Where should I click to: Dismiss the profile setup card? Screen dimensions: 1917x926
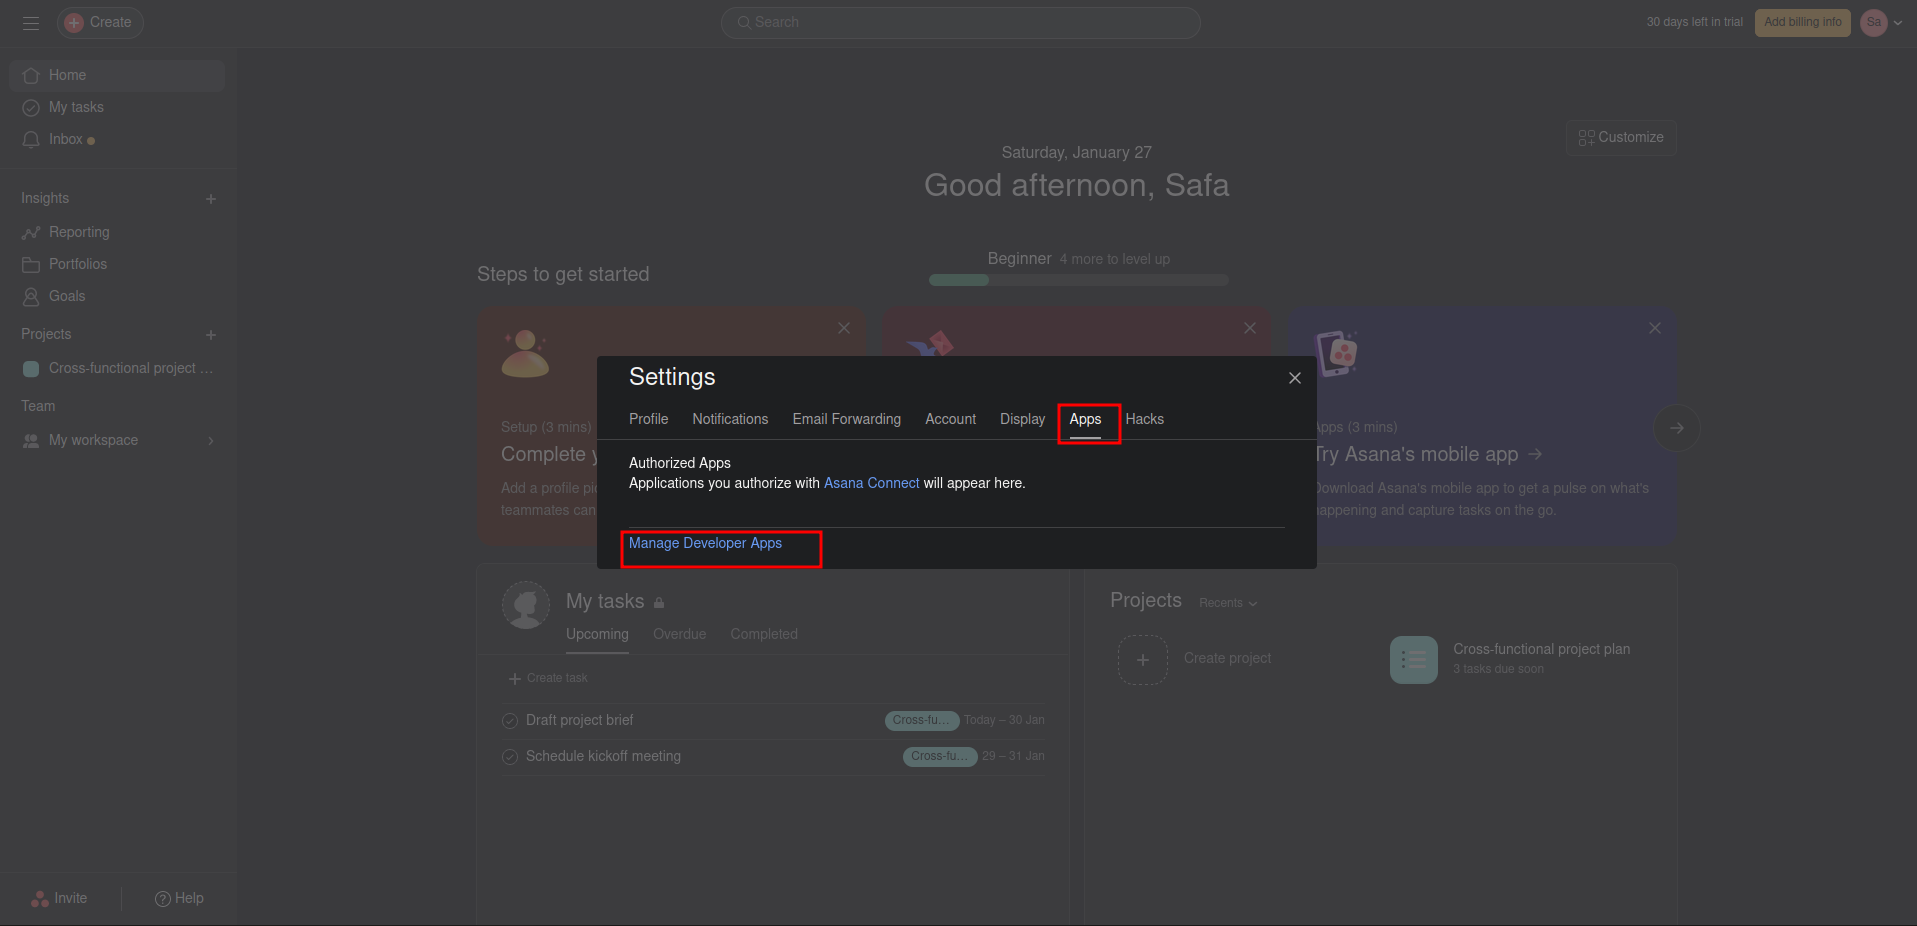pos(844,328)
